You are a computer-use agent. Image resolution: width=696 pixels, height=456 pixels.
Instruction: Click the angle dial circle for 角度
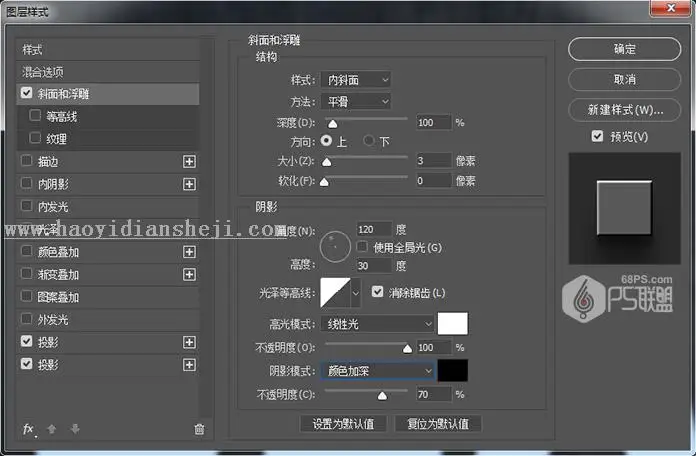(335, 247)
